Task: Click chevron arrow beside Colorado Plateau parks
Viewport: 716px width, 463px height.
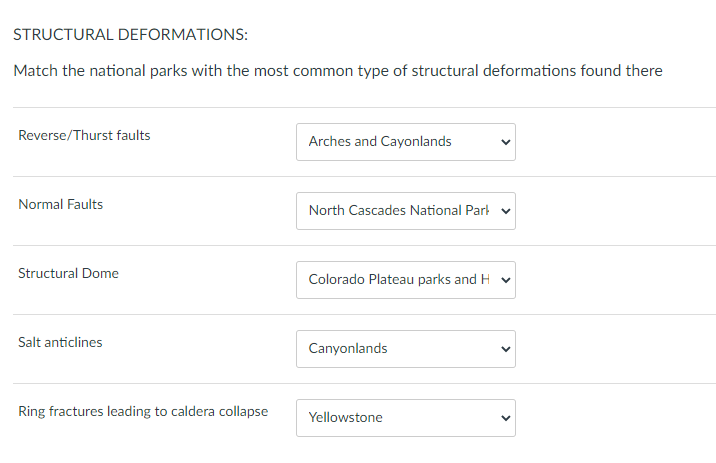Action: (x=505, y=280)
